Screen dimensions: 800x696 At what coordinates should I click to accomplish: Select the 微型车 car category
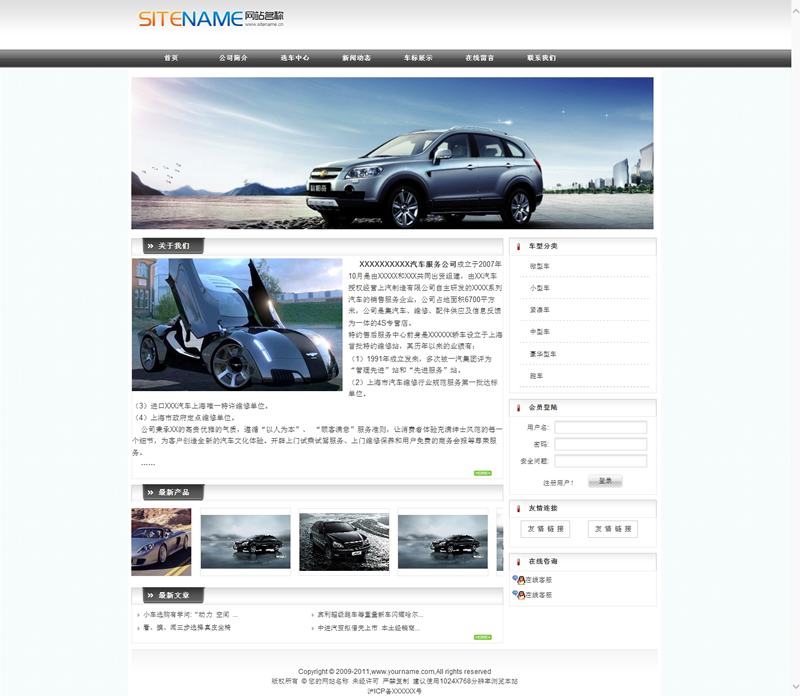tap(540, 266)
